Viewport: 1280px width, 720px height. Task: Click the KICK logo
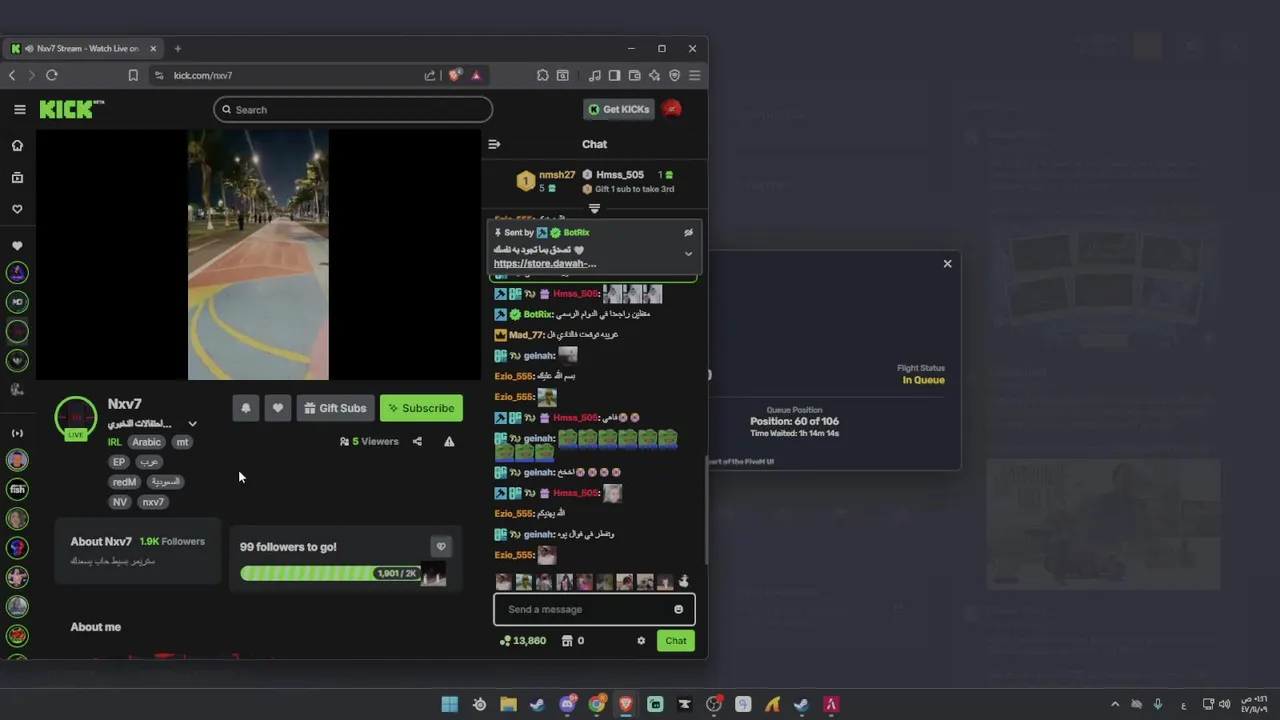click(71, 109)
